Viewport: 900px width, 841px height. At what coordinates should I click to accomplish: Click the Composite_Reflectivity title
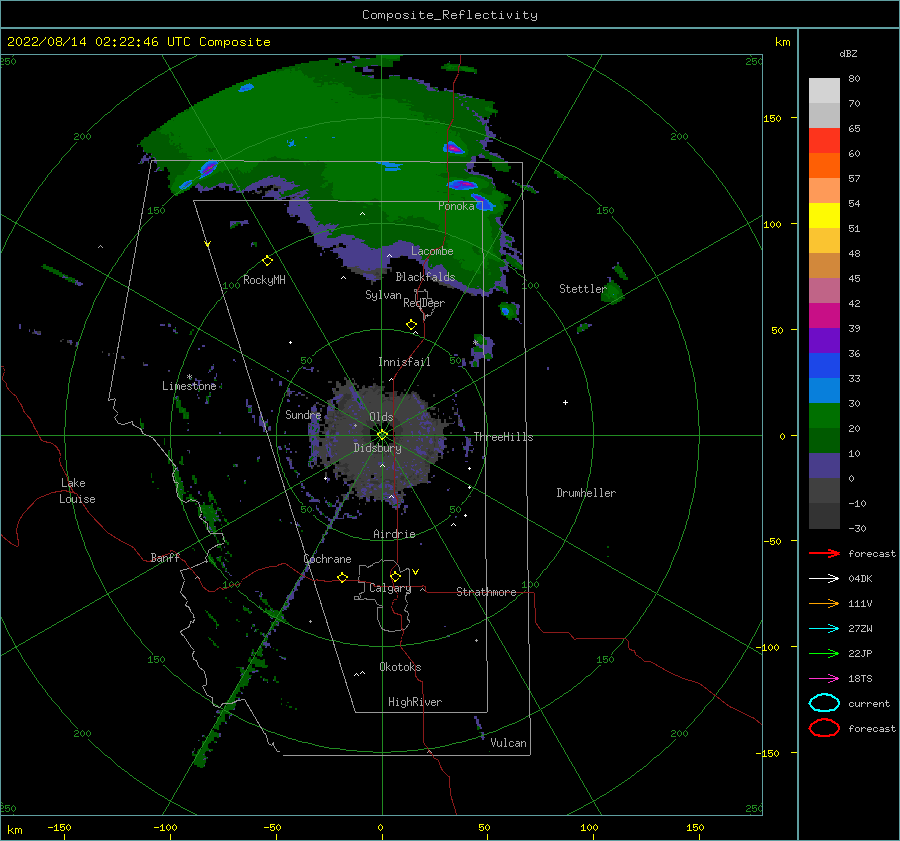(450, 15)
